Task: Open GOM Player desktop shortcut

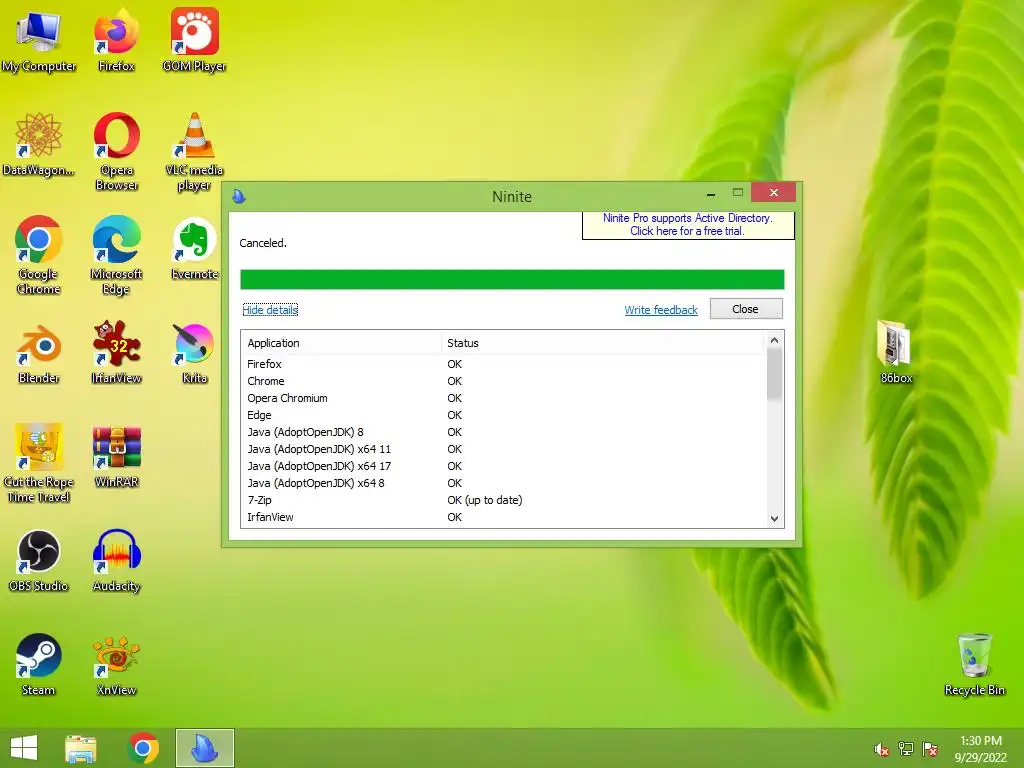Action: 194,40
